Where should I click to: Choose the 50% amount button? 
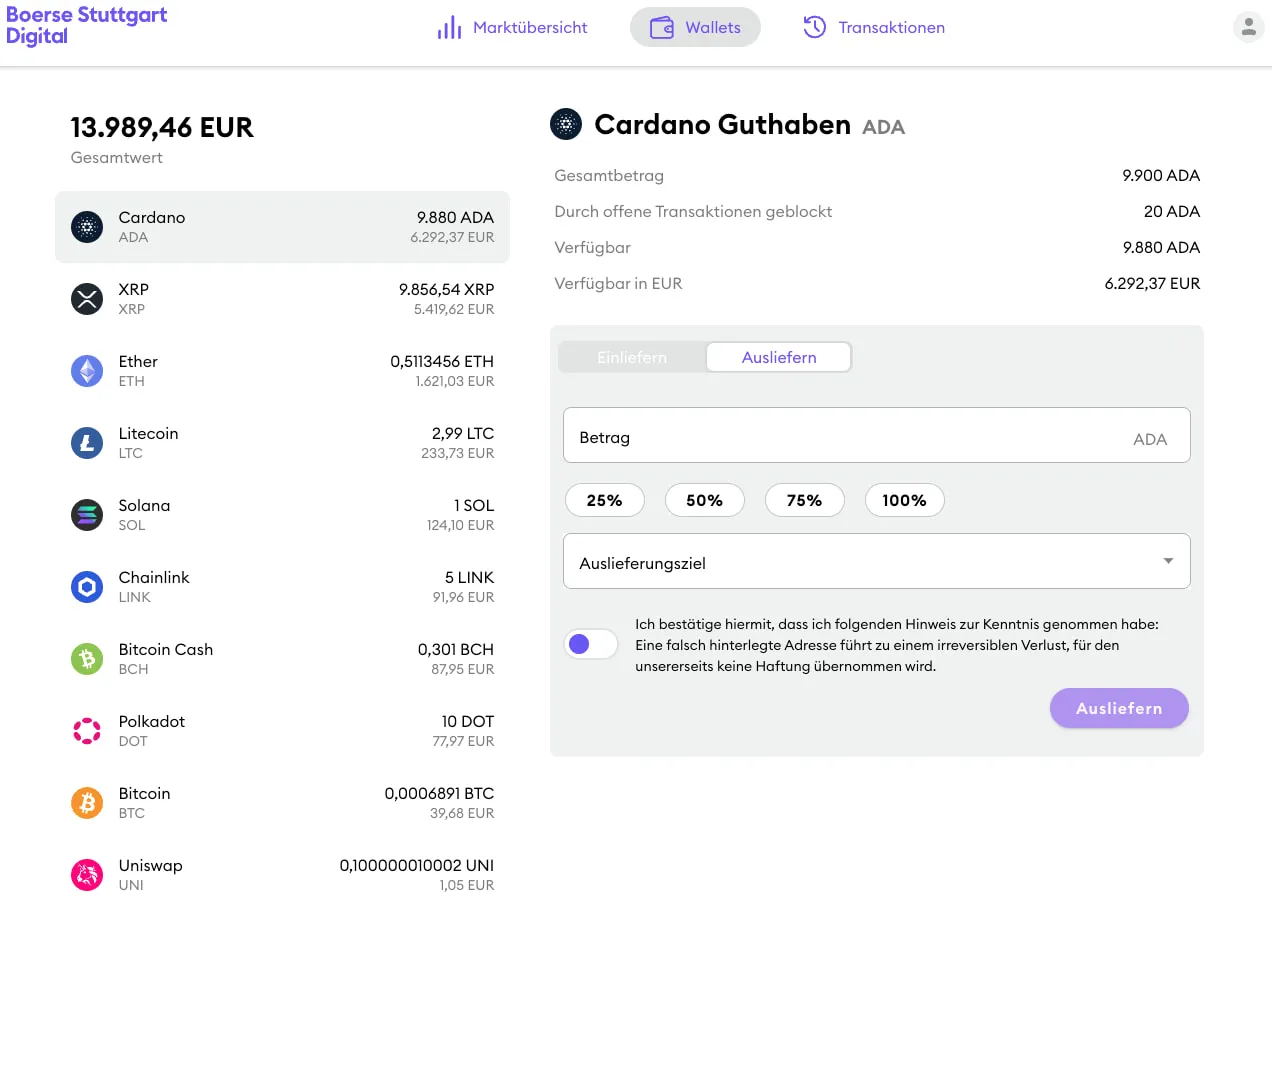pos(704,500)
